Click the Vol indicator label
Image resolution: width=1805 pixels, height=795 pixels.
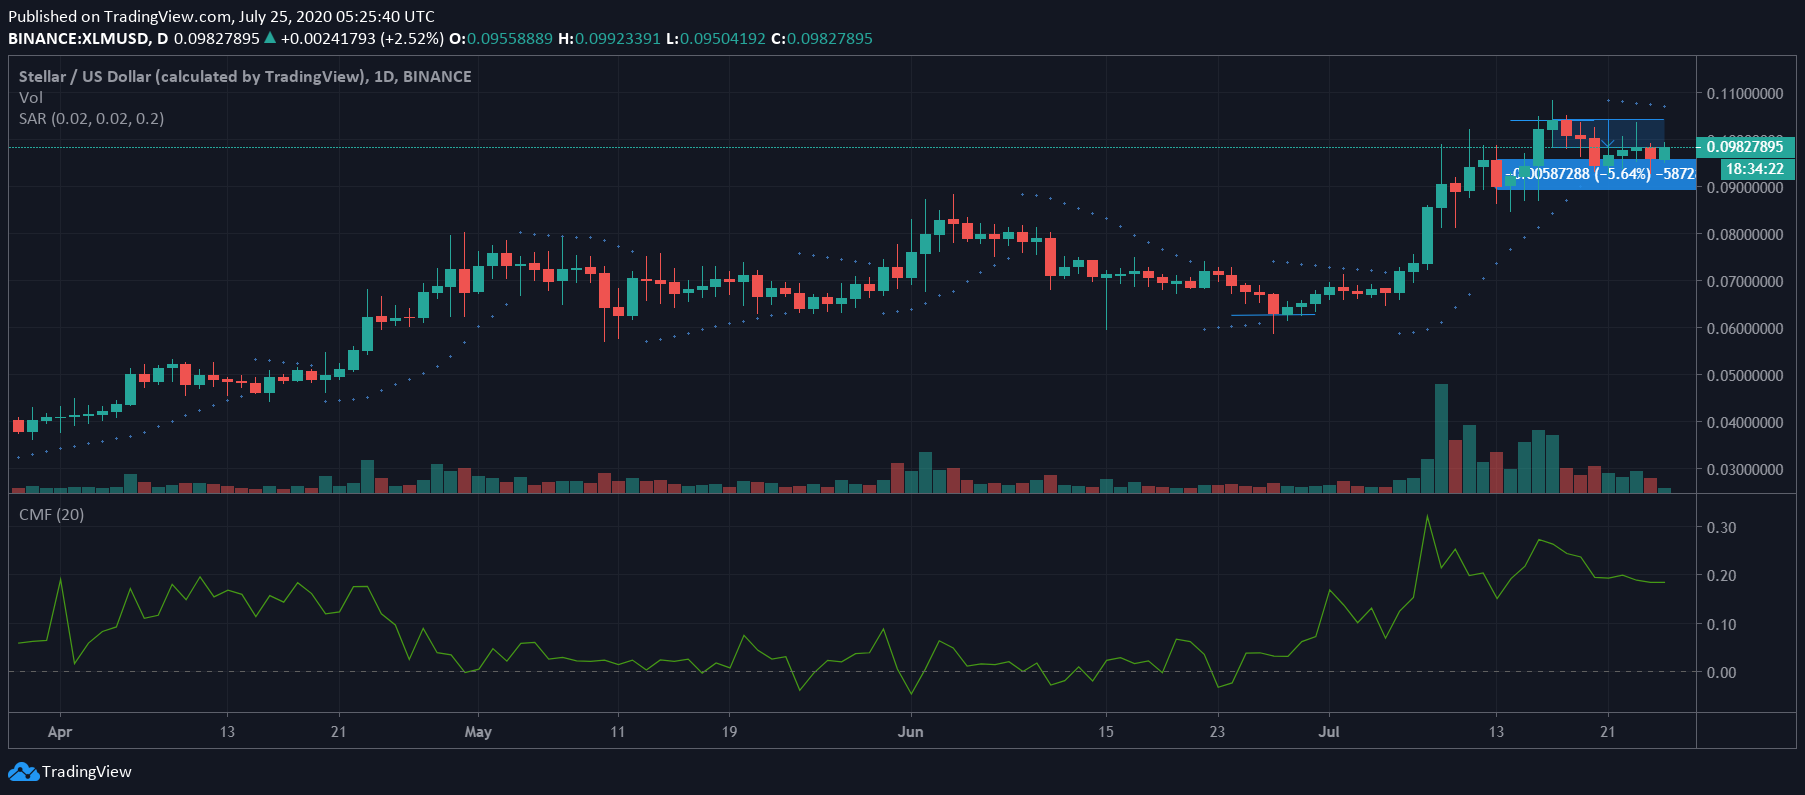pos(31,98)
